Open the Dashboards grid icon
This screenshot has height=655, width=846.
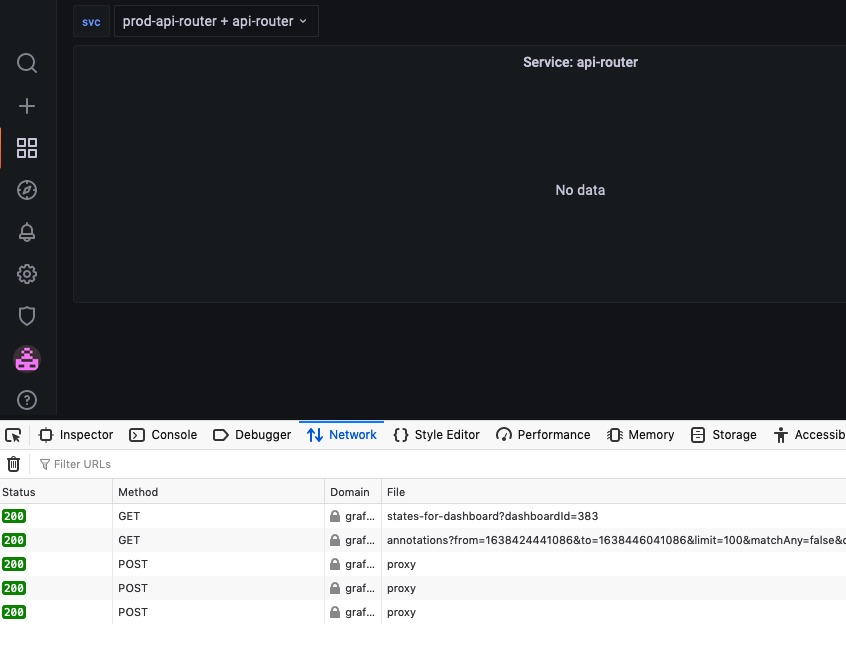pyautogui.click(x=26, y=147)
